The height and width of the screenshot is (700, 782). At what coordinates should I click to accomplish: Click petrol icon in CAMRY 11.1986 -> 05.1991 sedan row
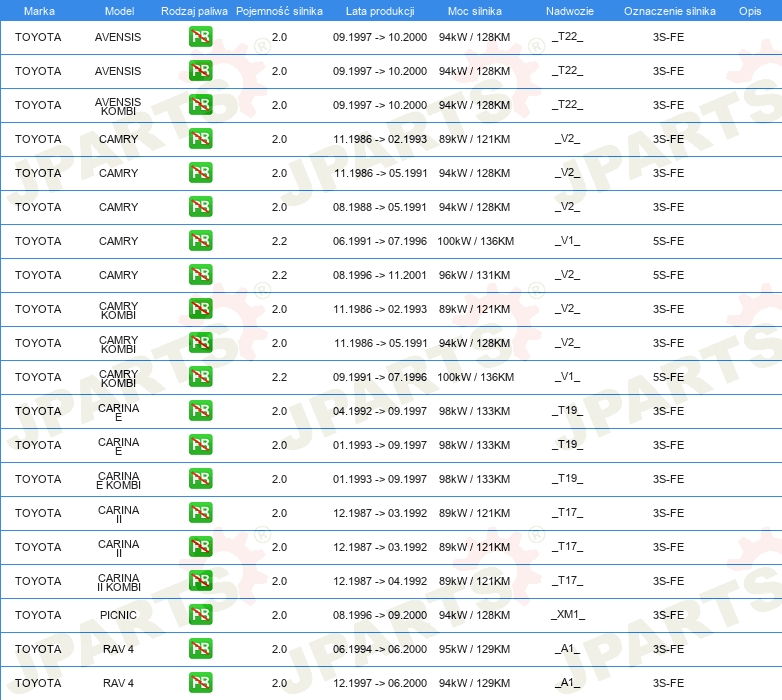click(x=200, y=173)
